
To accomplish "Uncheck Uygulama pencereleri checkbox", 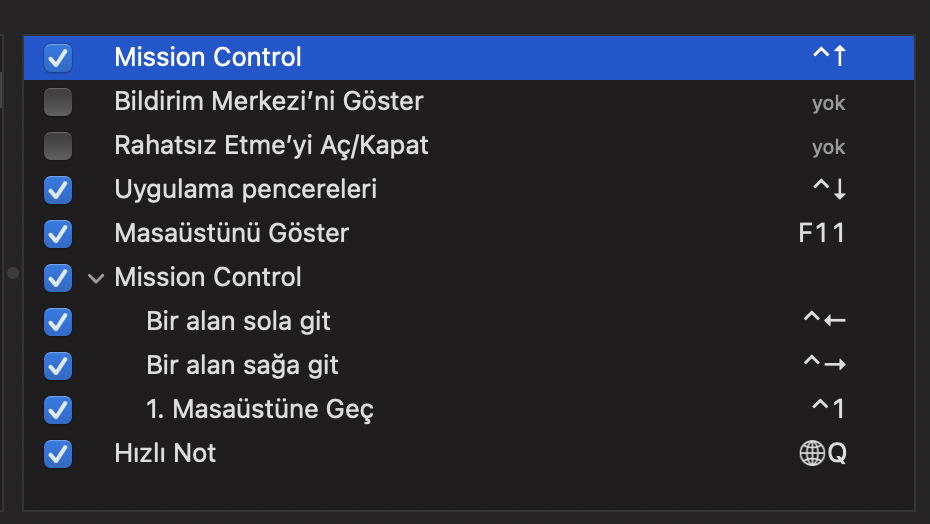I will click(x=58, y=190).
